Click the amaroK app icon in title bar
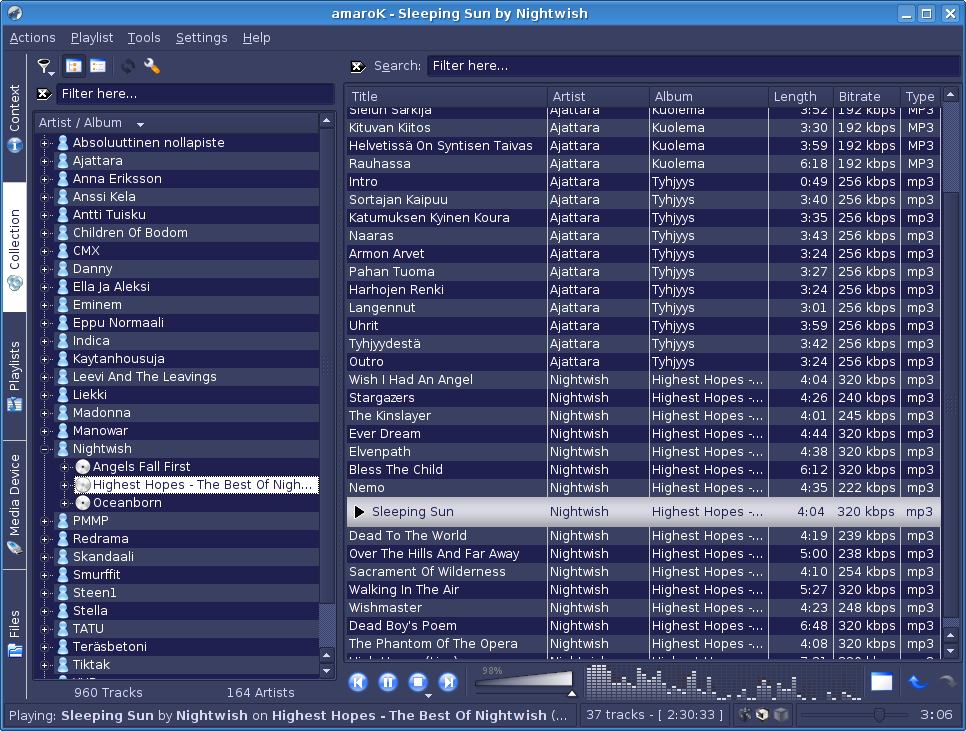966x731 pixels. coord(15,13)
